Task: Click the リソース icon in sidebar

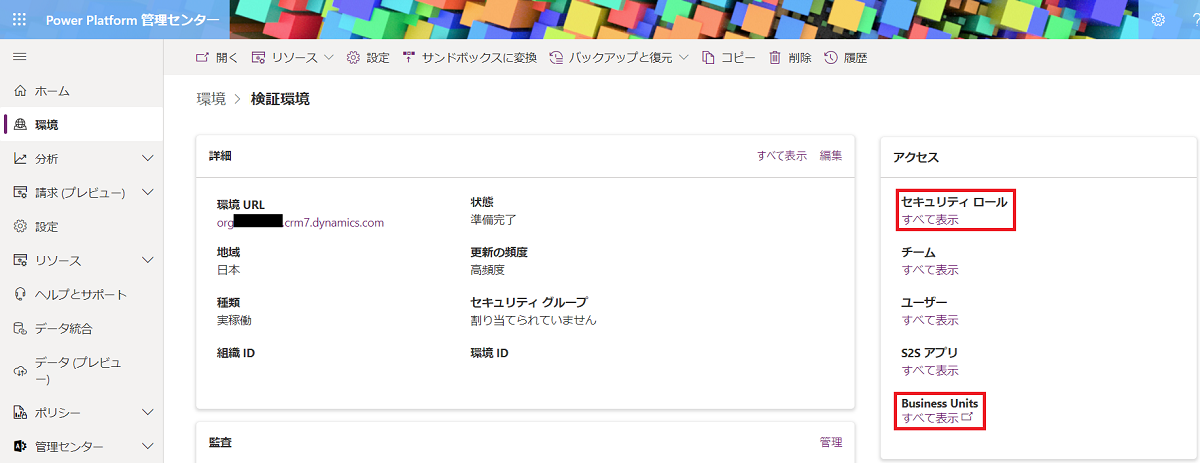Action: 20,261
